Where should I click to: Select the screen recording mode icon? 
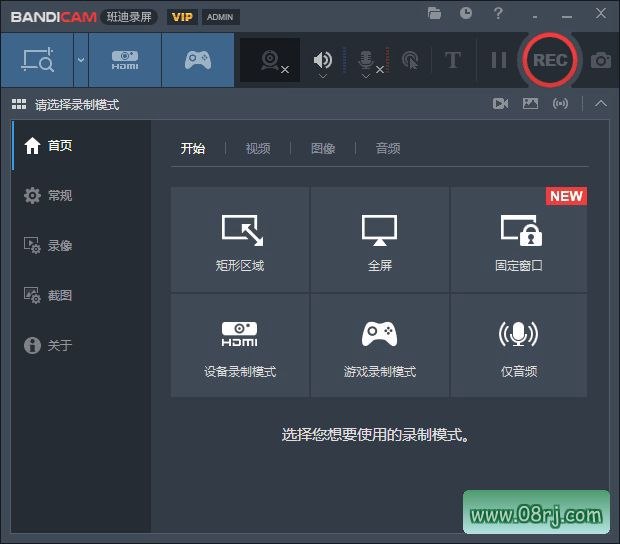(37, 60)
